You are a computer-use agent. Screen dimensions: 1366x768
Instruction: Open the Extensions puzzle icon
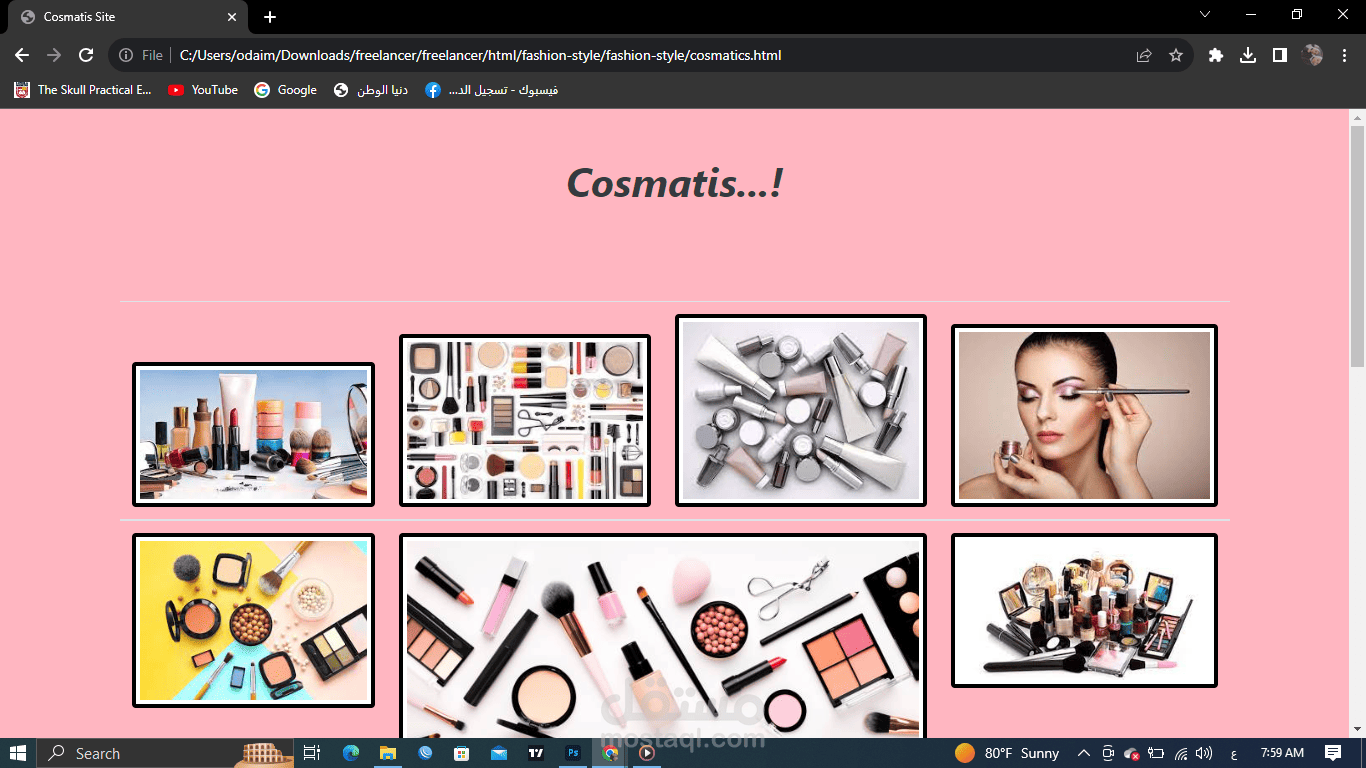[1216, 55]
